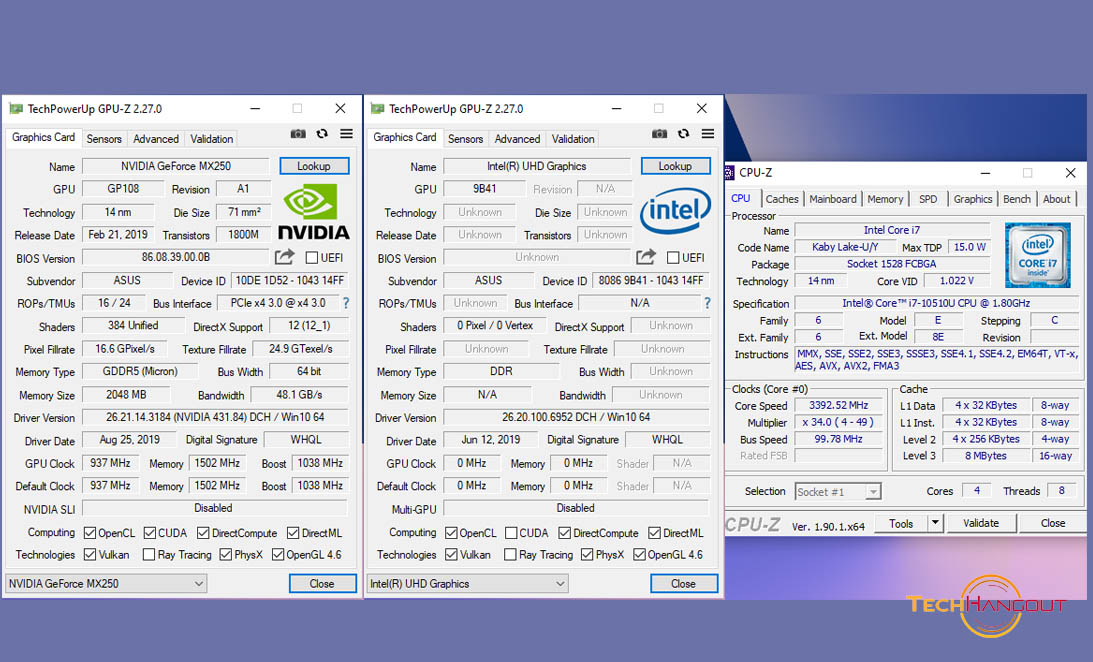The width and height of the screenshot is (1093, 662).
Task: Click the Intel logo in GPU-Z
Action: 675,210
